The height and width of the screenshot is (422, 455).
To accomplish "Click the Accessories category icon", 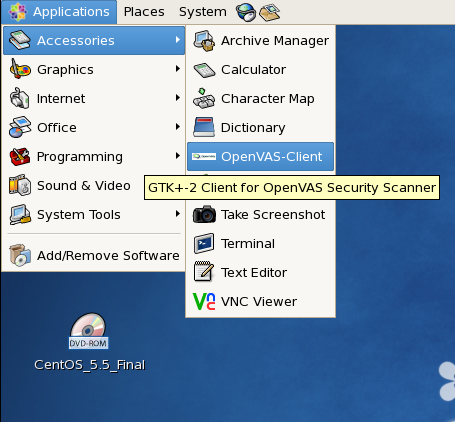I will click(20, 41).
